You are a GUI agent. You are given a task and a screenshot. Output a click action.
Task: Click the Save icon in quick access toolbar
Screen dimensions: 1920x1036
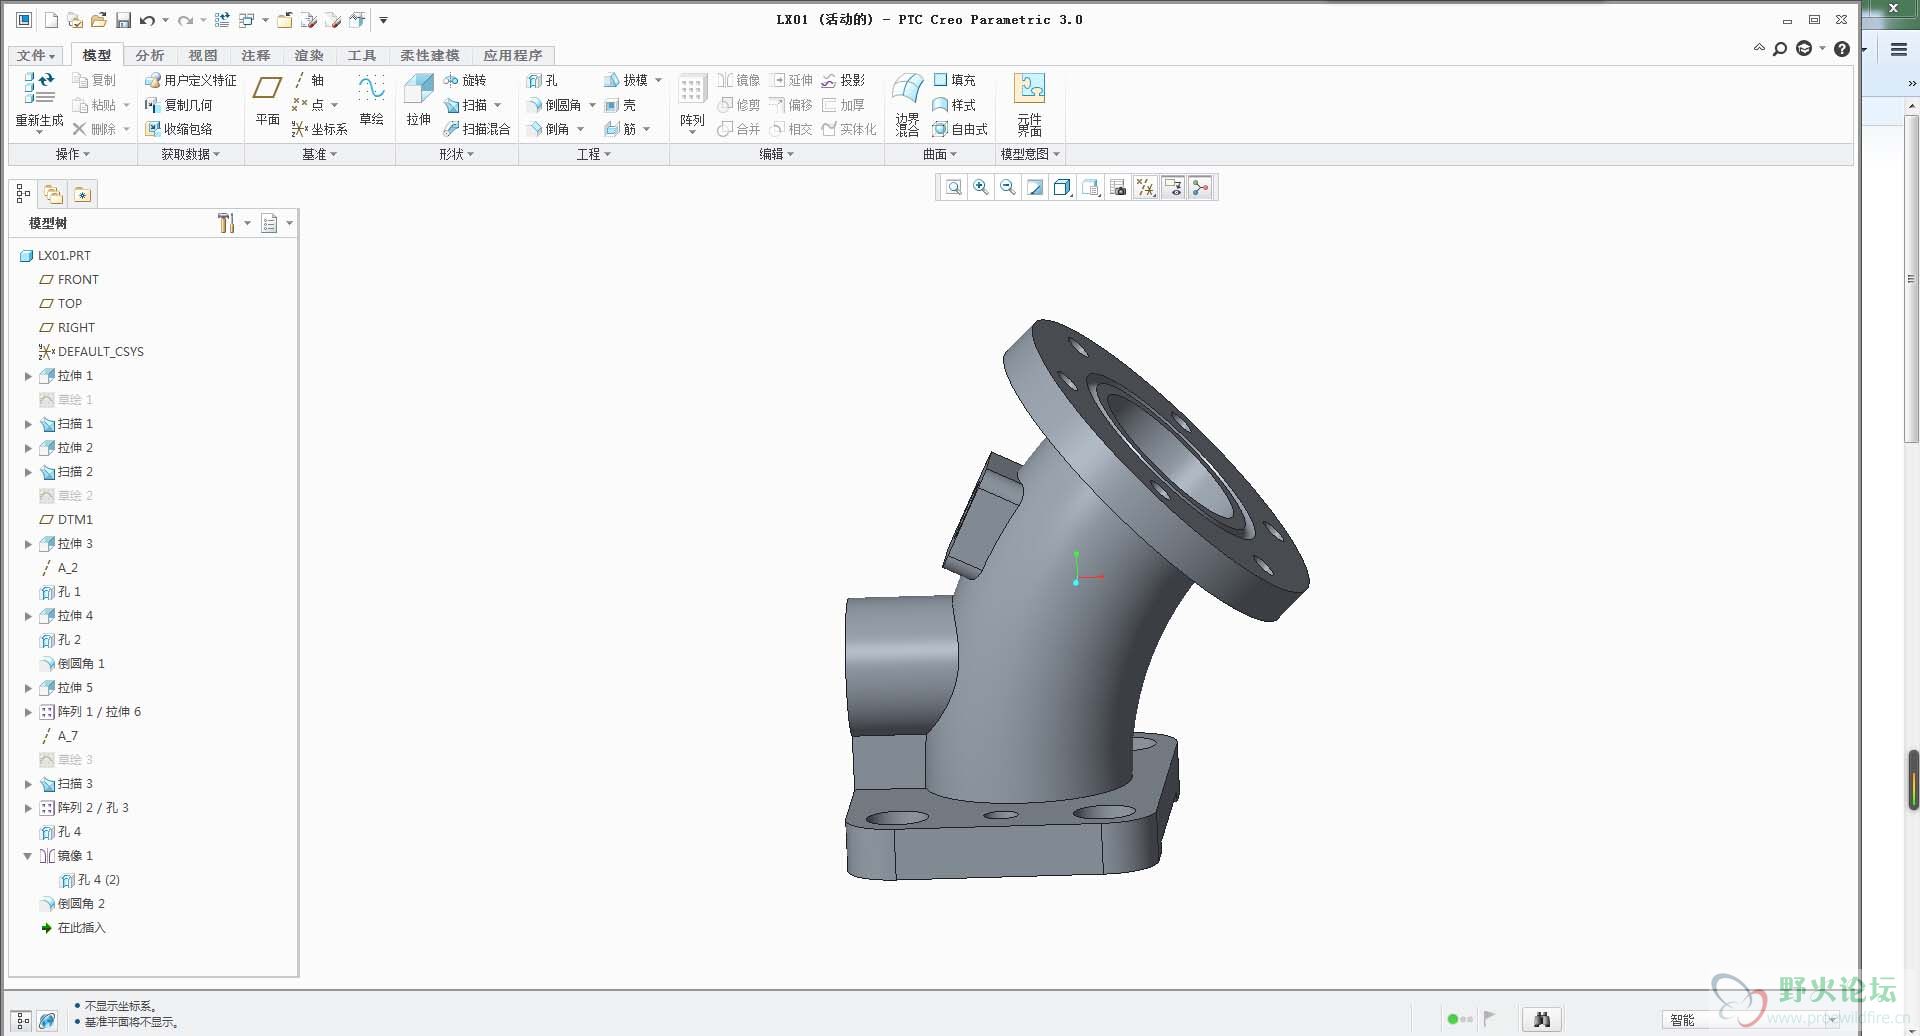[123, 20]
